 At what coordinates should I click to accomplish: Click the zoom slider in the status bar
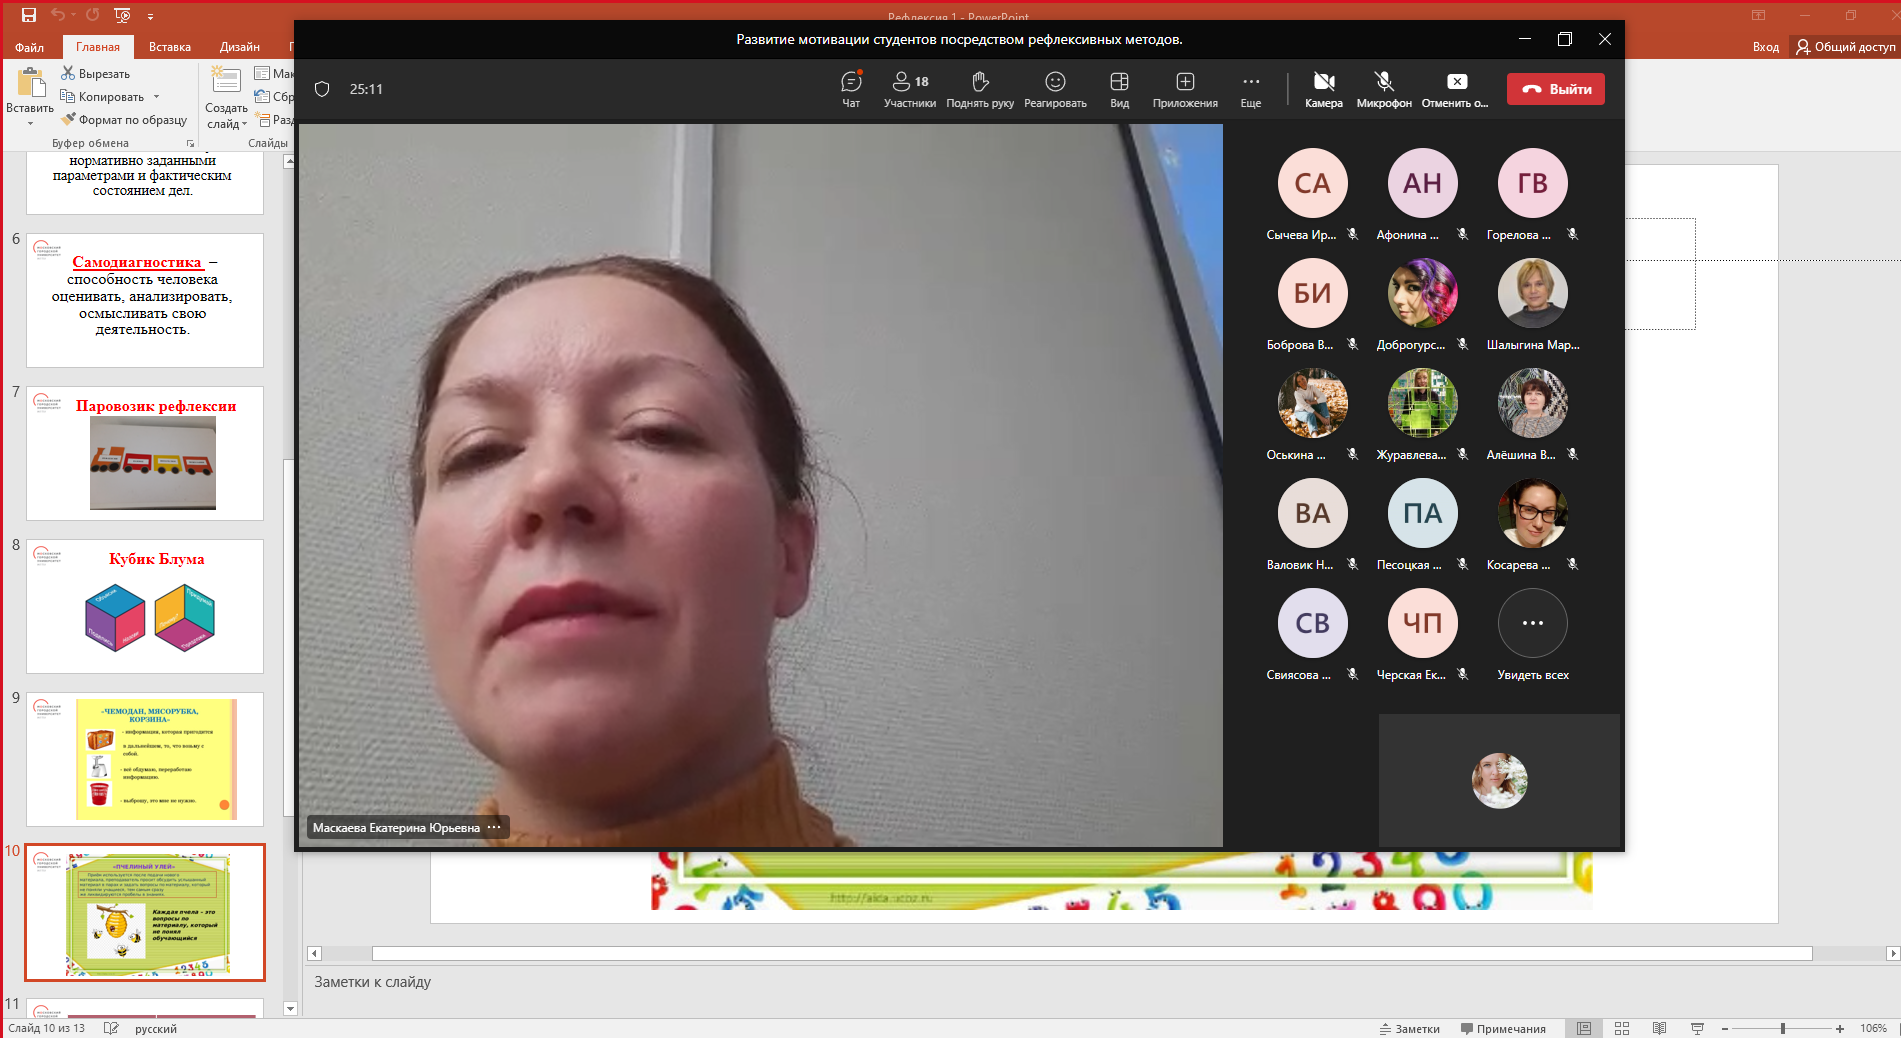pyautogui.click(x=1782, y=1028)
